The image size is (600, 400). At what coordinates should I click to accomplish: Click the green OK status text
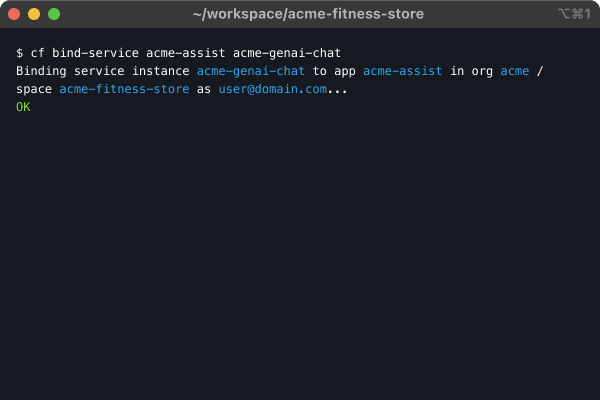[x=24, y=107]
